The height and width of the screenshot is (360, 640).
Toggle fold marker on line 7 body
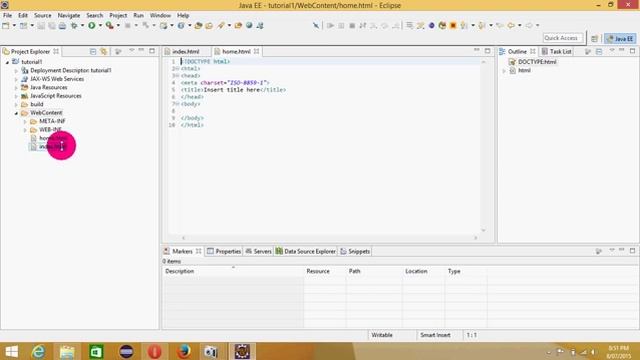tap(178, 104)
